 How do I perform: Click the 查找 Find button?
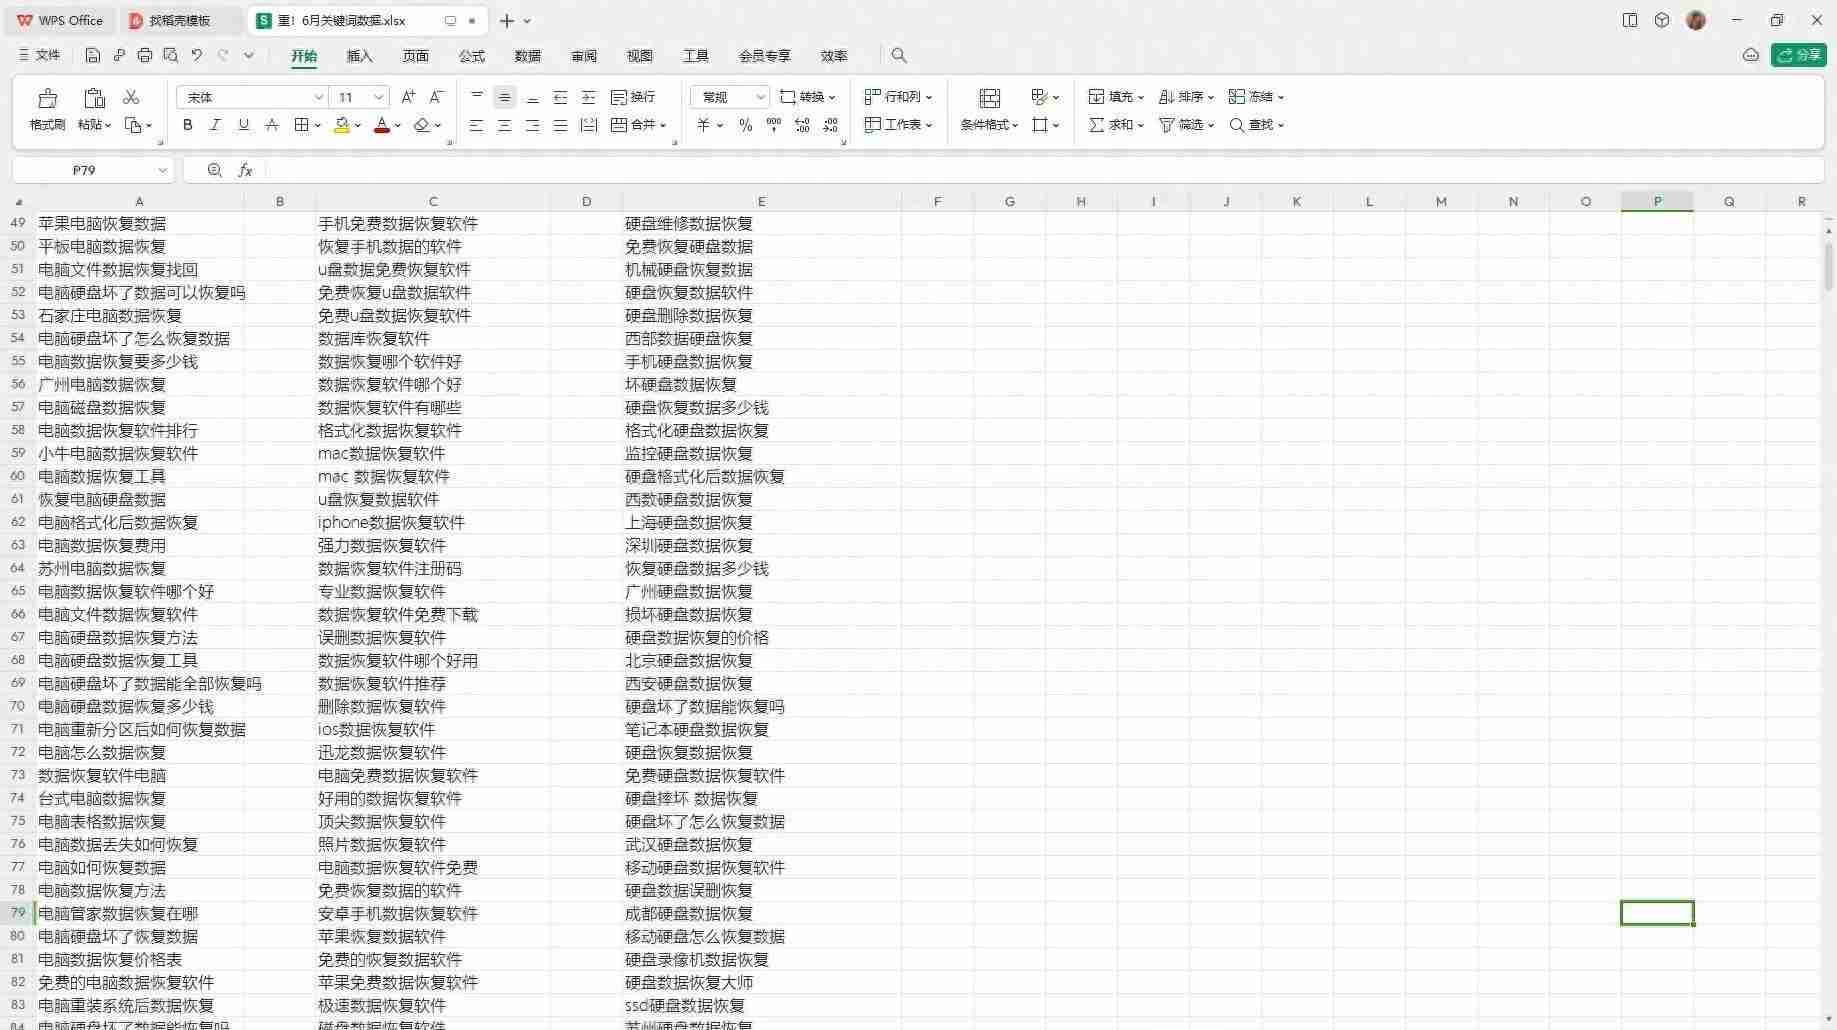[x=1256, y=125]
